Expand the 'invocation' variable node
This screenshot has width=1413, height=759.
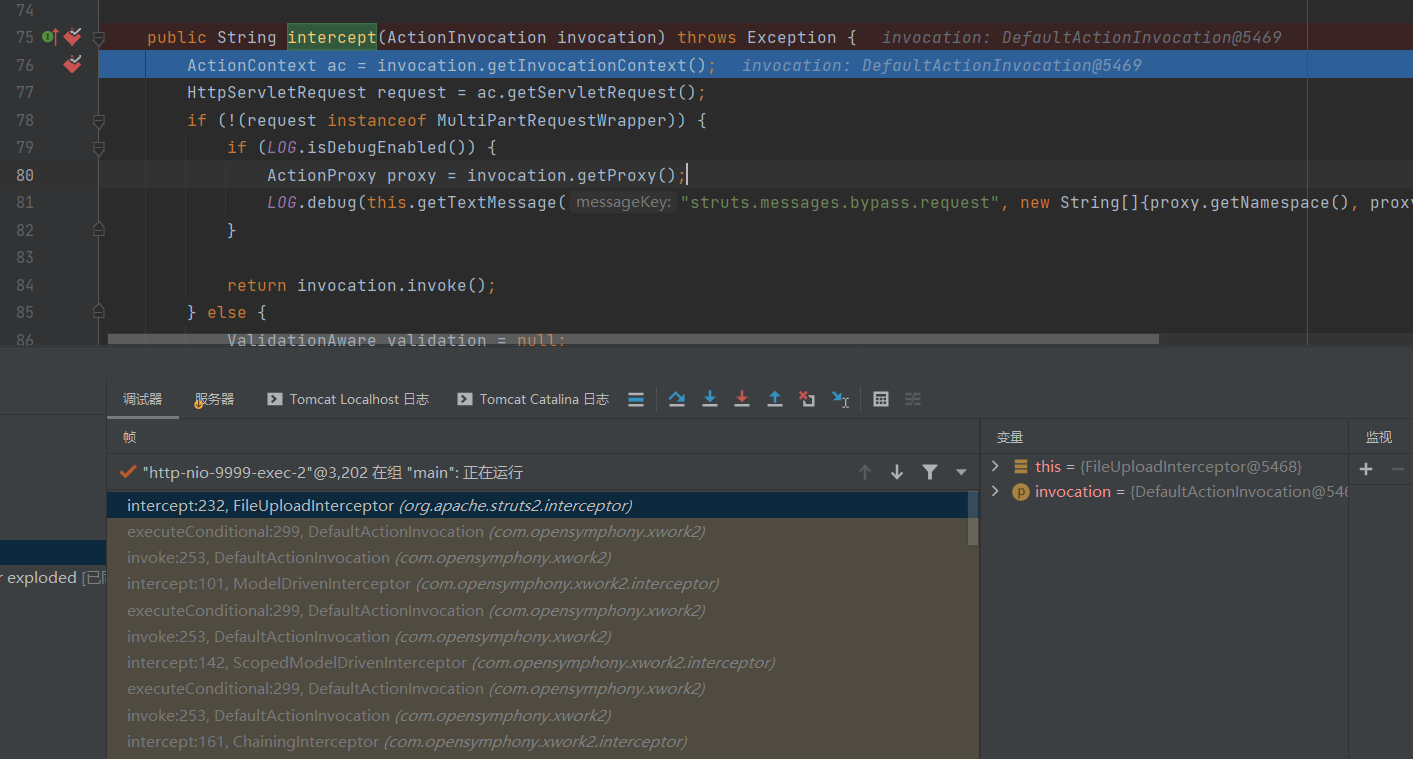[995, 491]
